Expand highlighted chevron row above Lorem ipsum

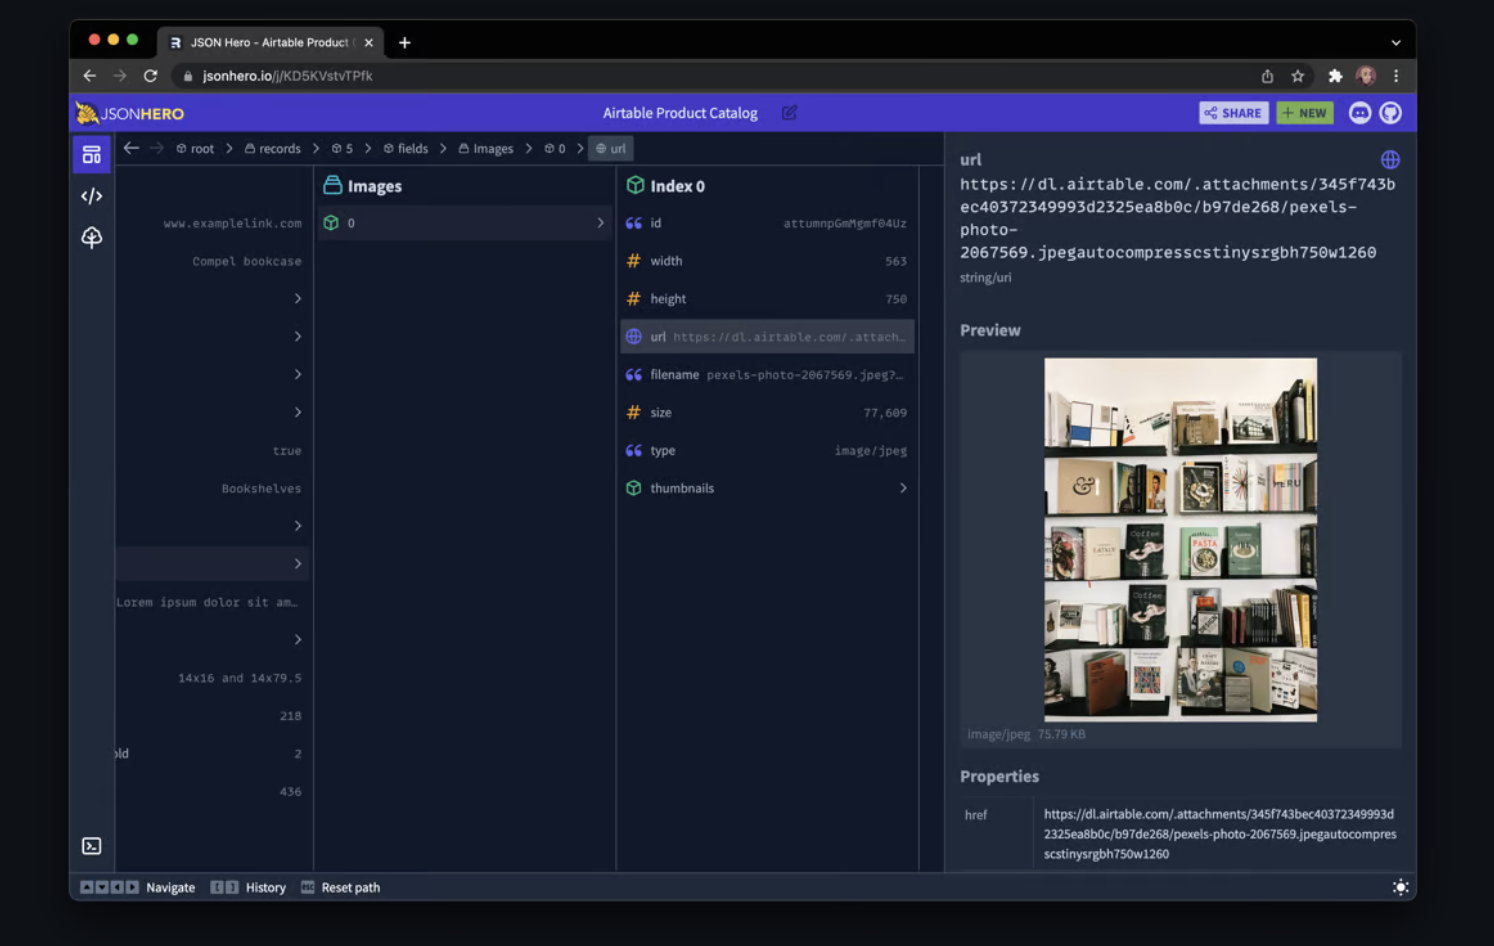point(297,564)
